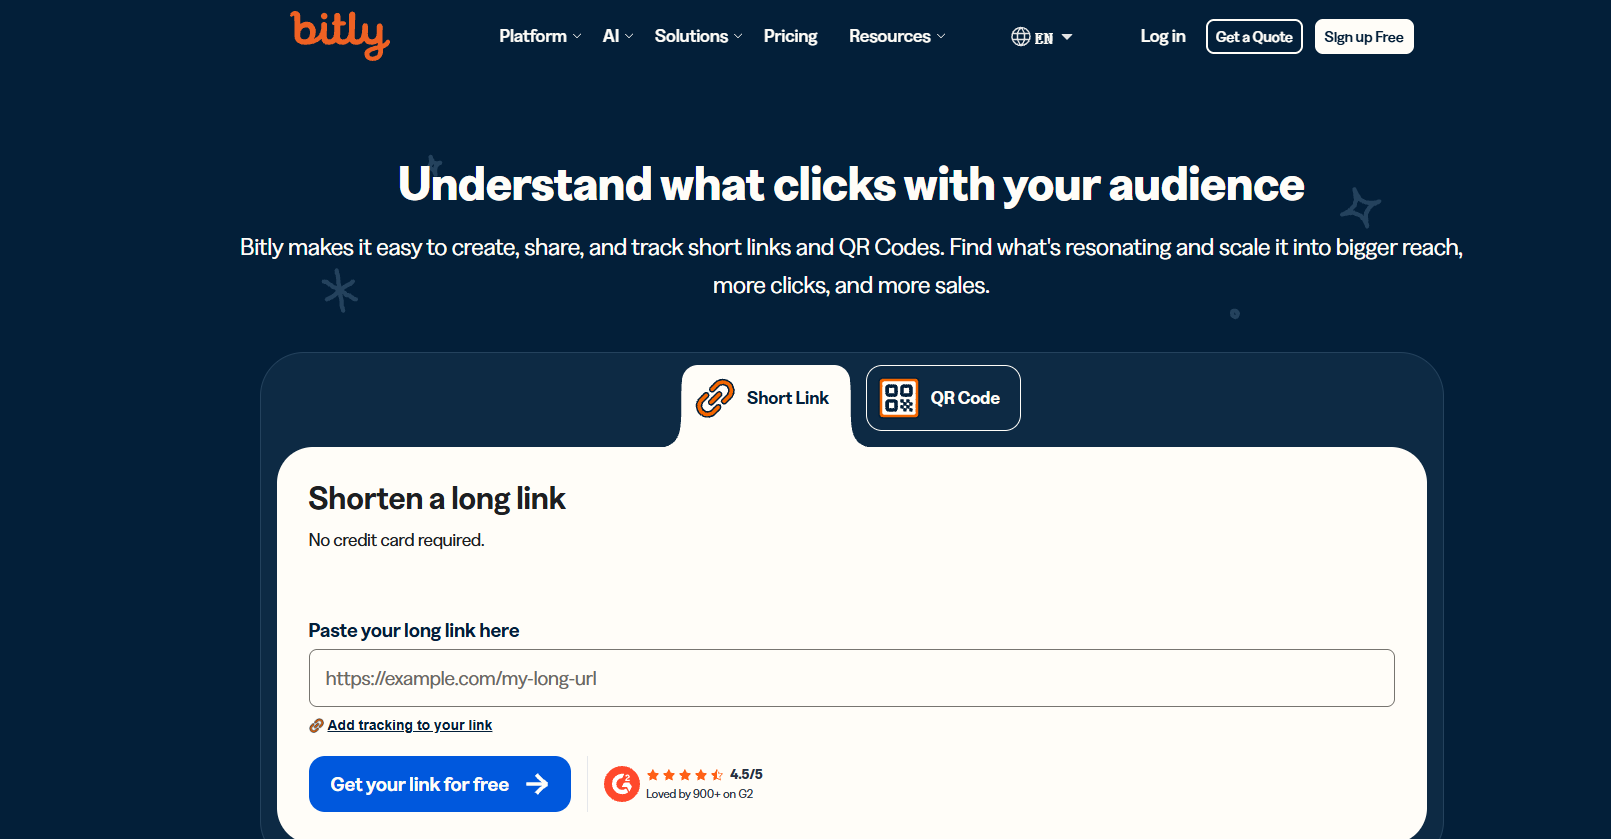
Task: Click the chain link icon on Short Link tab
Action: [x=715, y=398]
